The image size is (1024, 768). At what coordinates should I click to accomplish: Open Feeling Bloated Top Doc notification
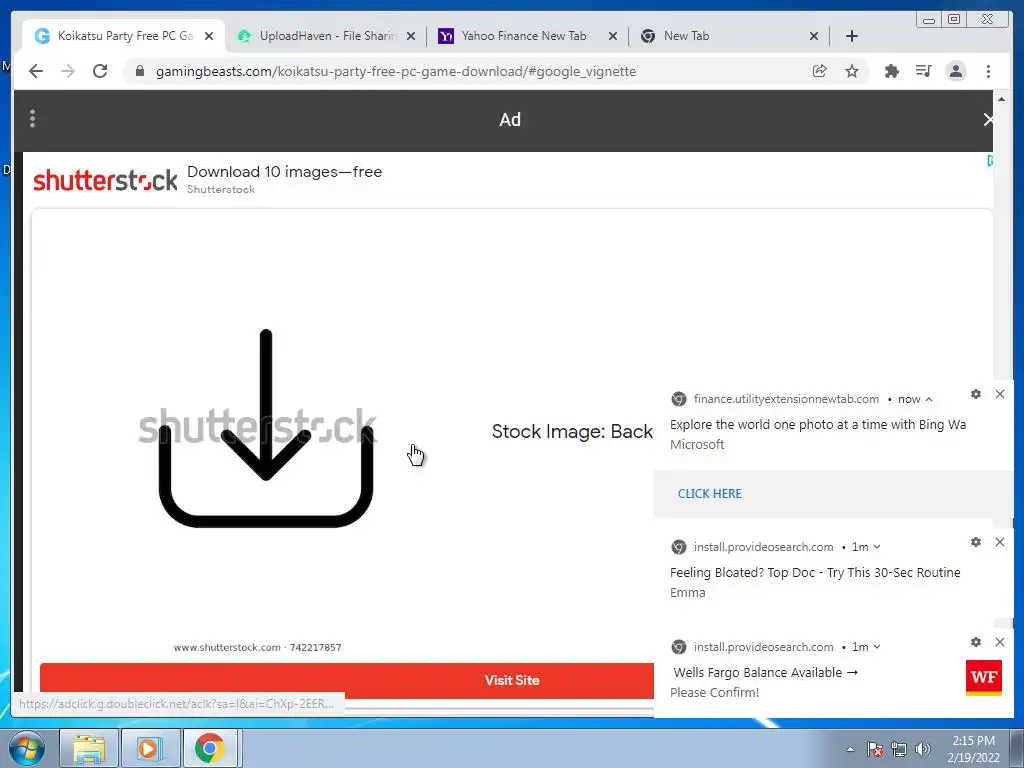[815, 572]
